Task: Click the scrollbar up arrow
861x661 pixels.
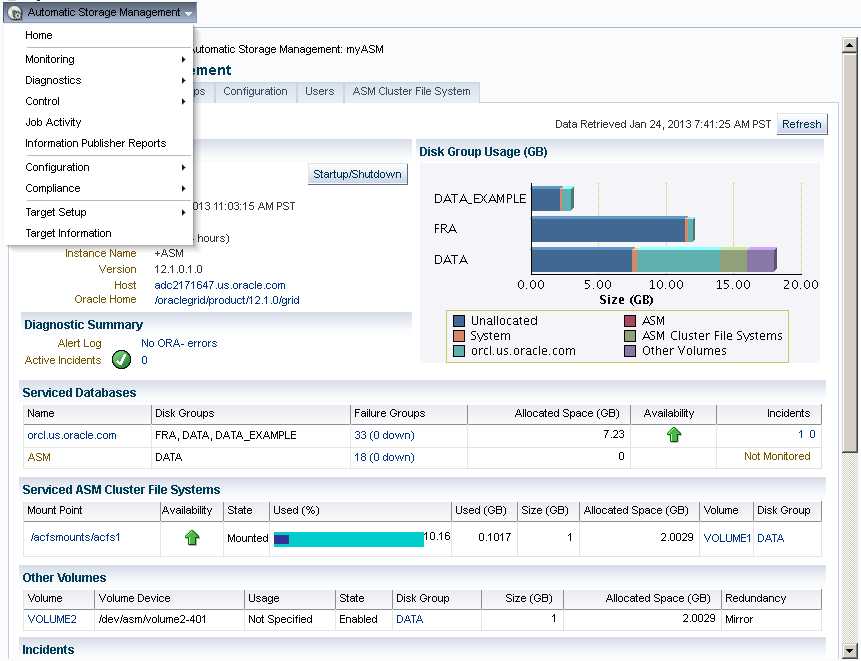Action: pyautogui.click(x=849, y=46)
